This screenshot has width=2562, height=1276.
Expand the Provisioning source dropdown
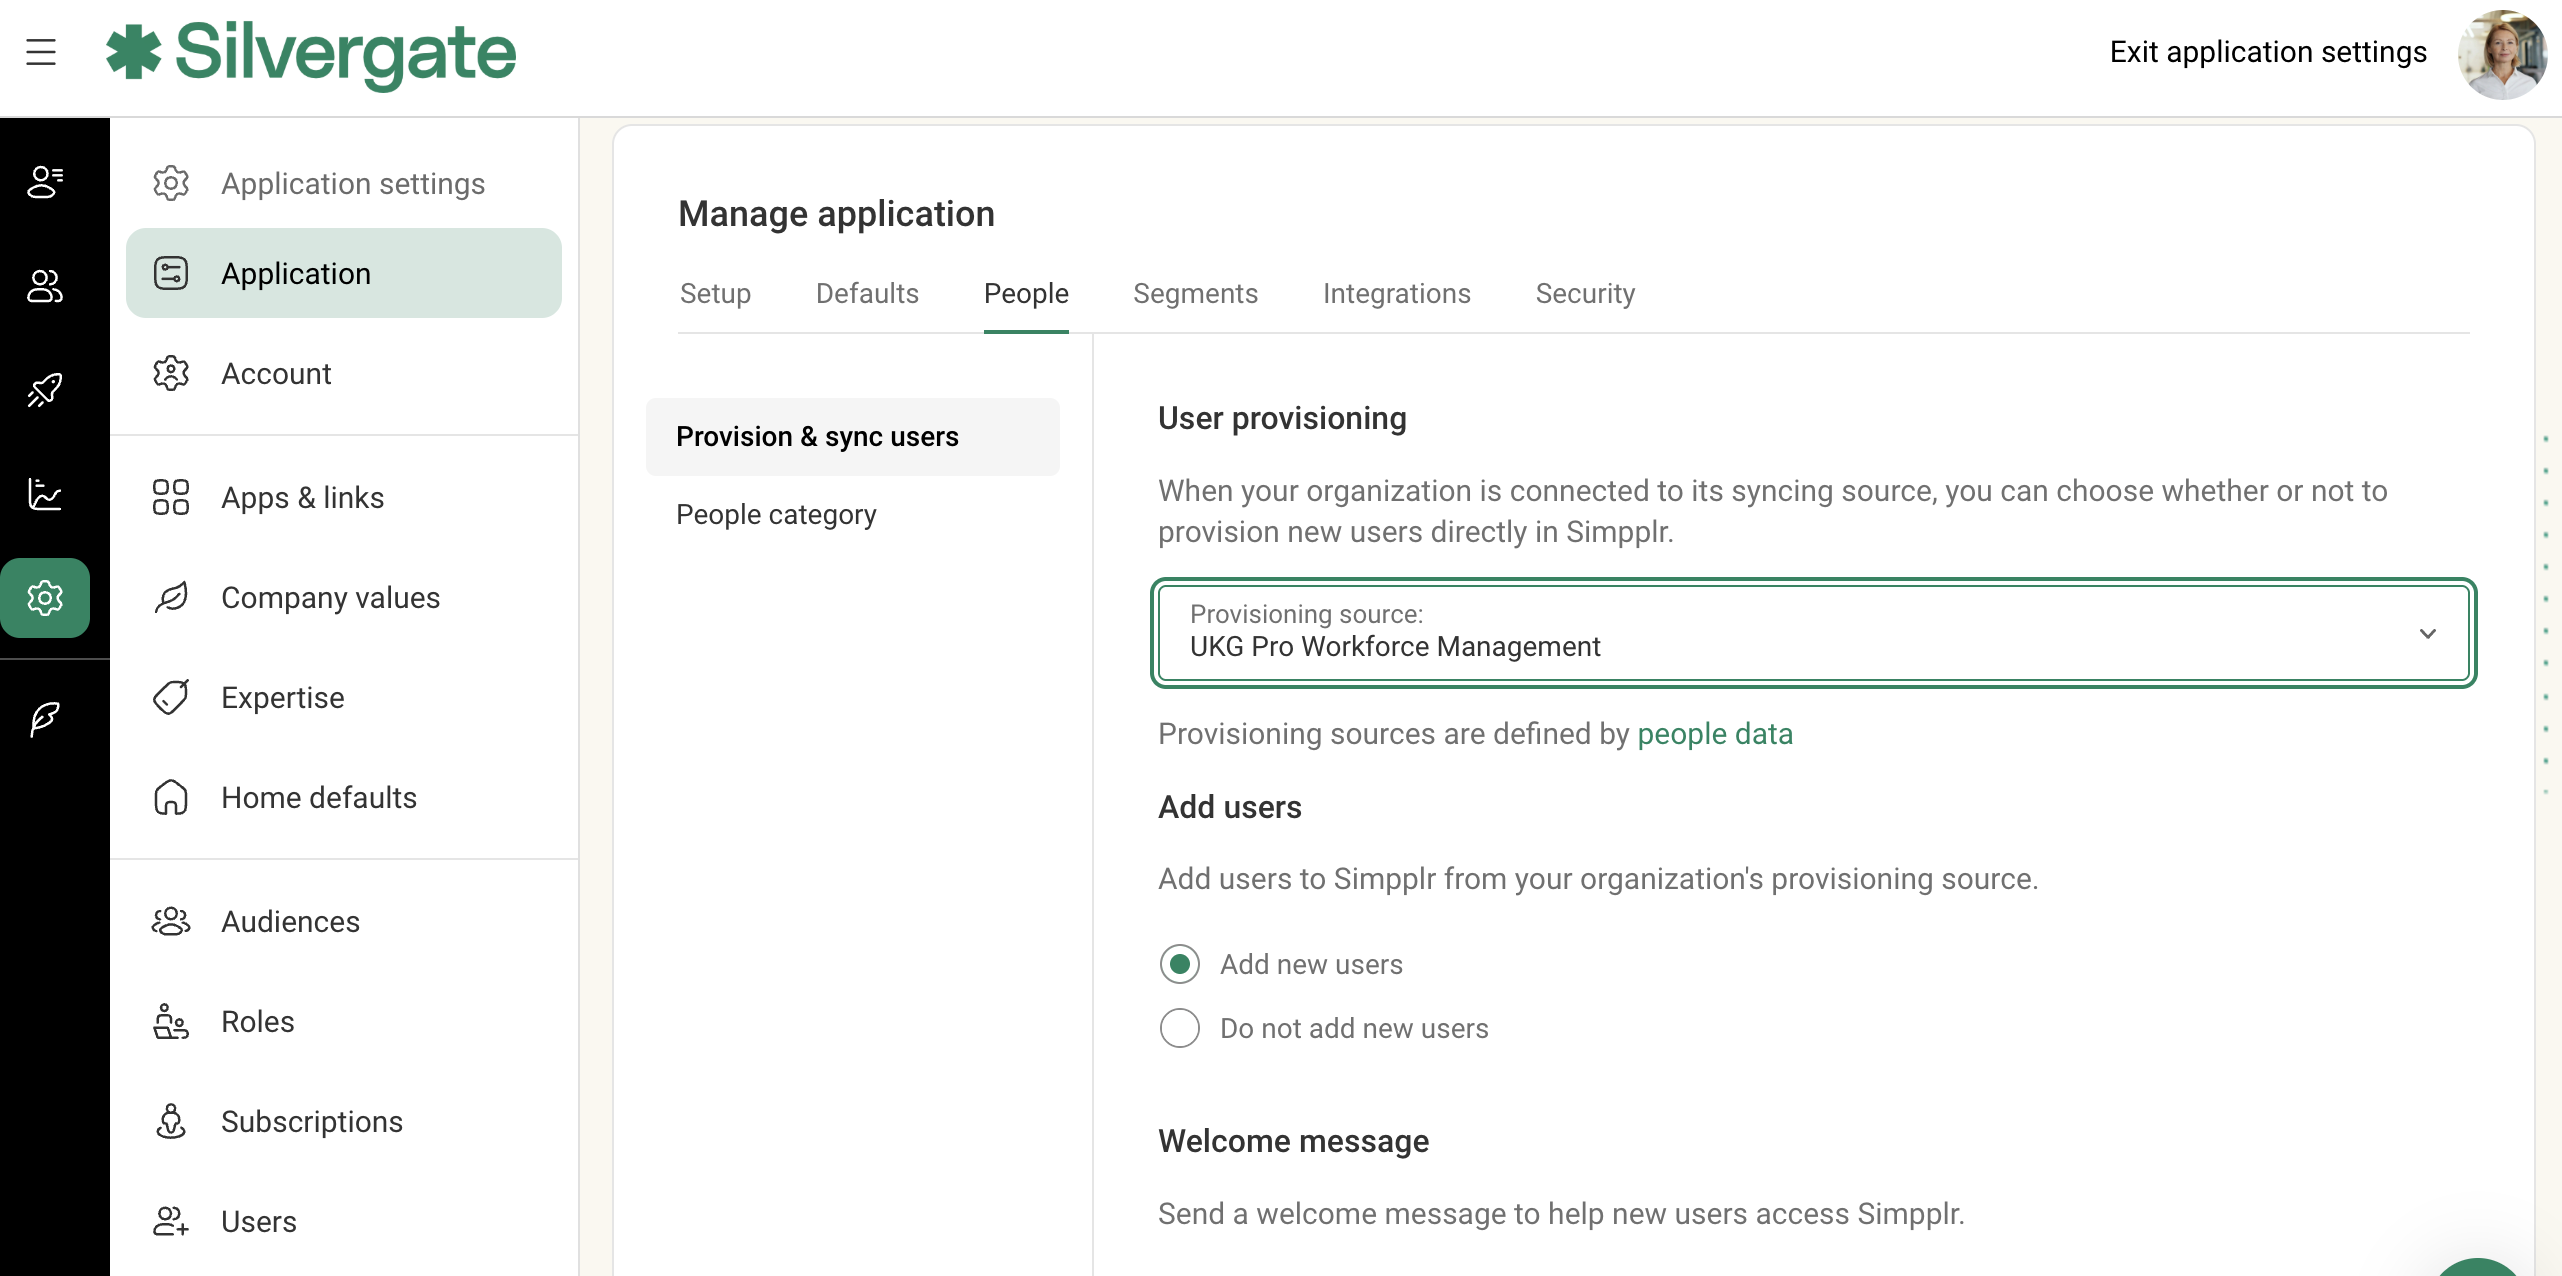point(1812,633)
